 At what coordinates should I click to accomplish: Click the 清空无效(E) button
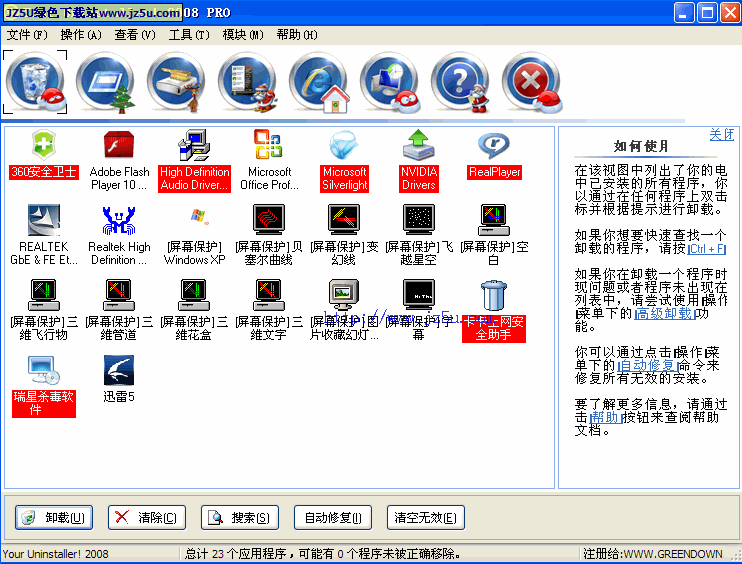click(x=425, y=518)
